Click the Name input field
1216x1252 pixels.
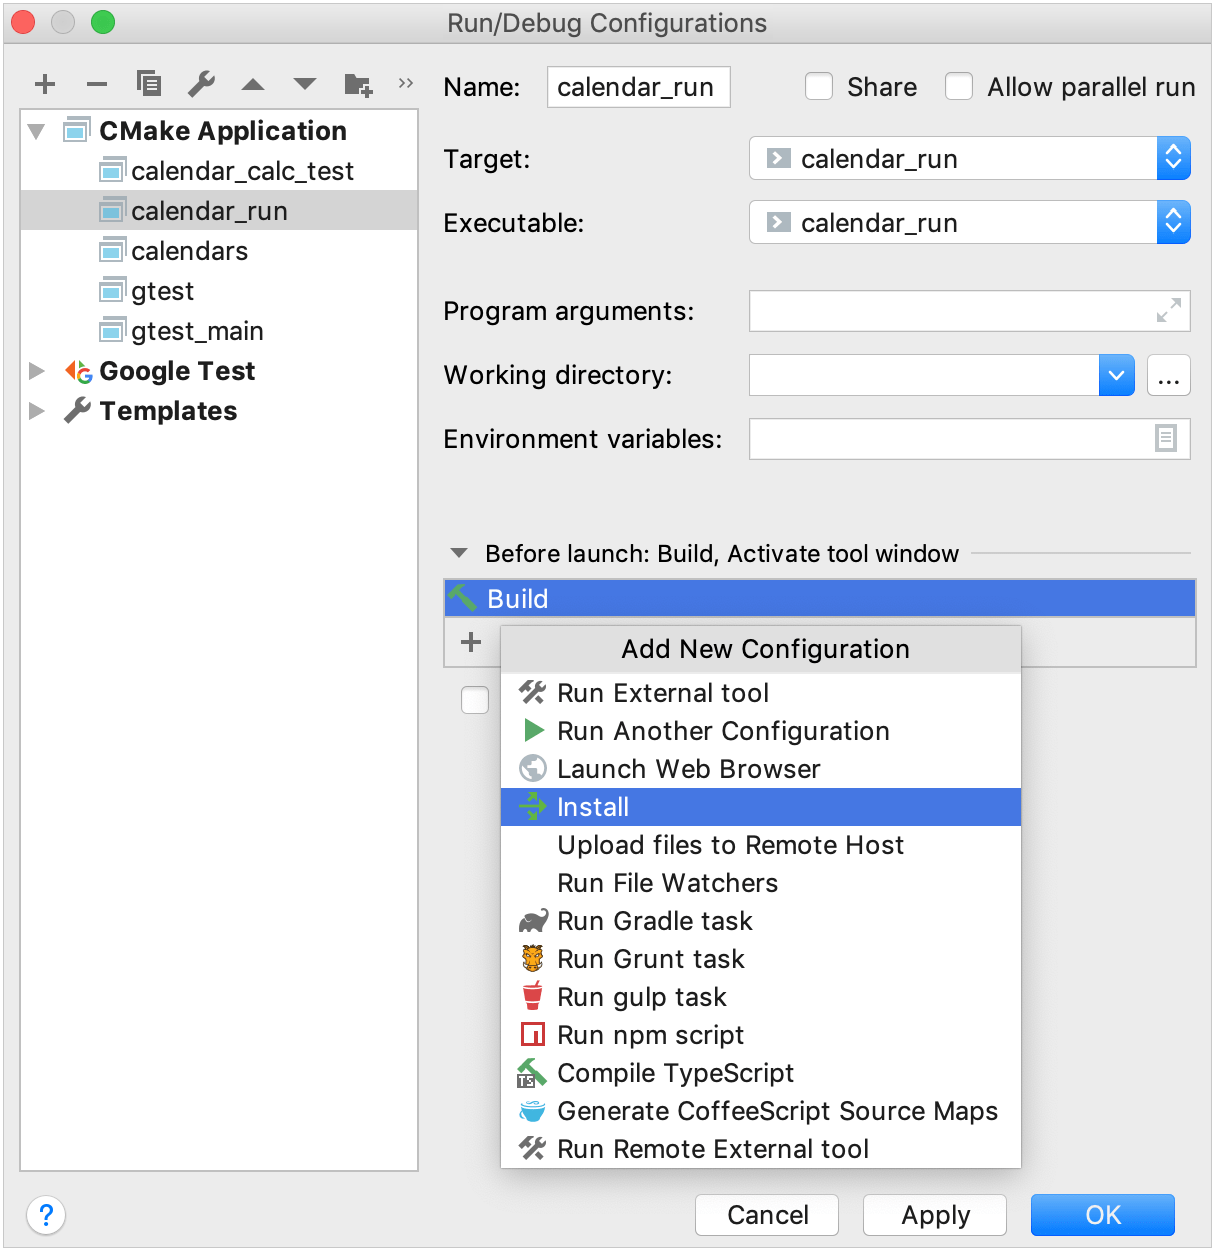tap(638, 87)
